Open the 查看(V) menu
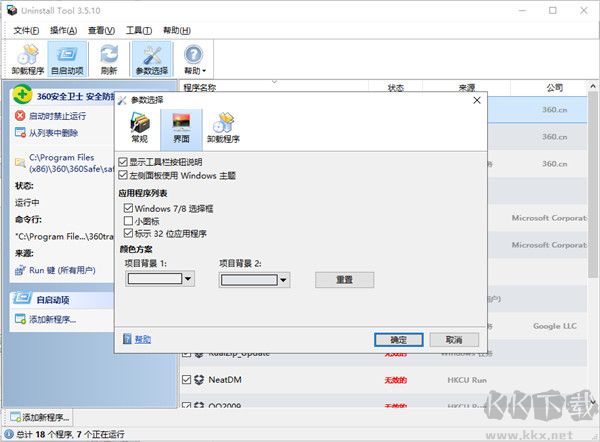600x442 pixels. click(x=101, y=31)
